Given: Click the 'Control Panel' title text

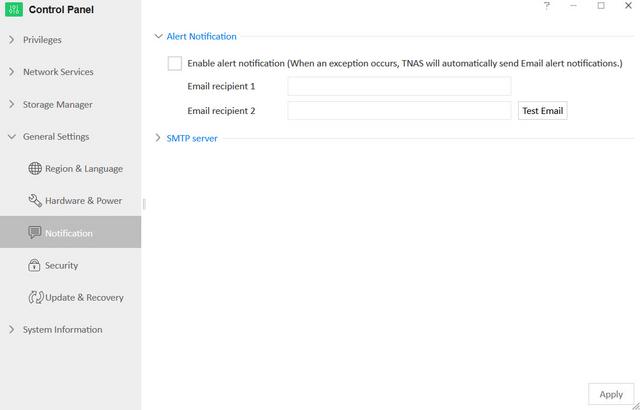Looking at the screenshot, I should 61,9.
